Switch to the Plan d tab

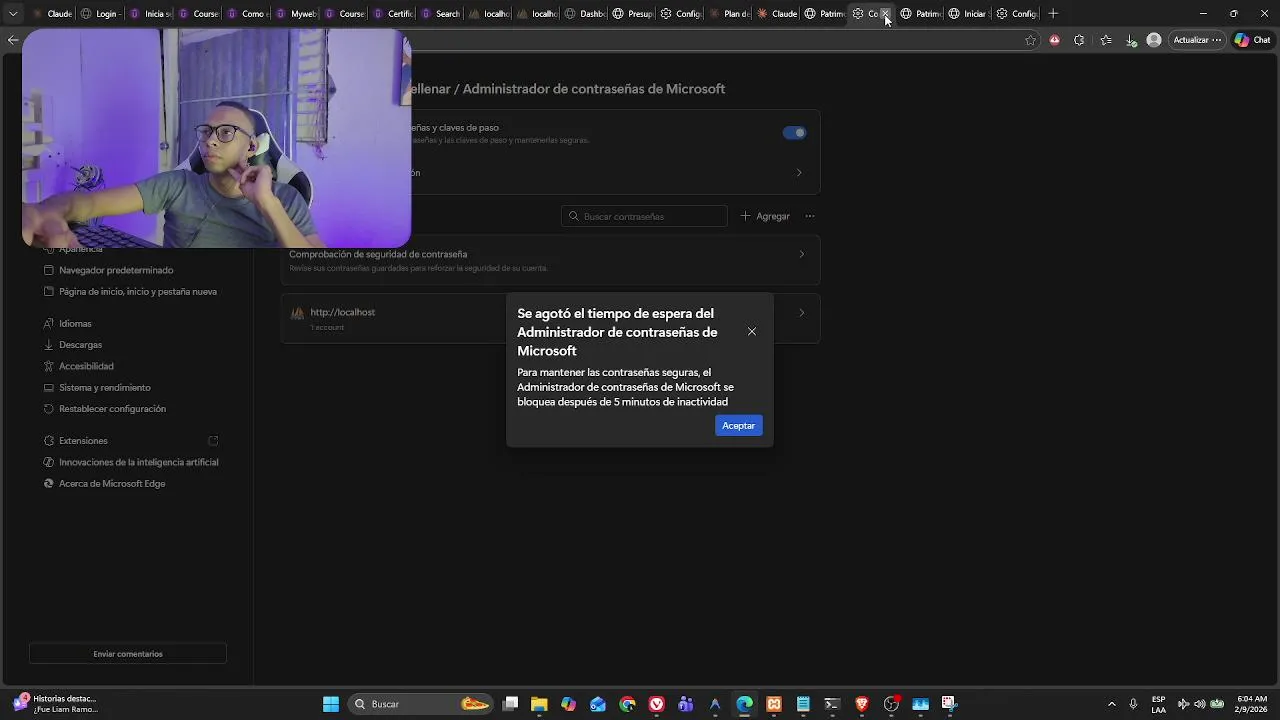click(x=729, y=14)
